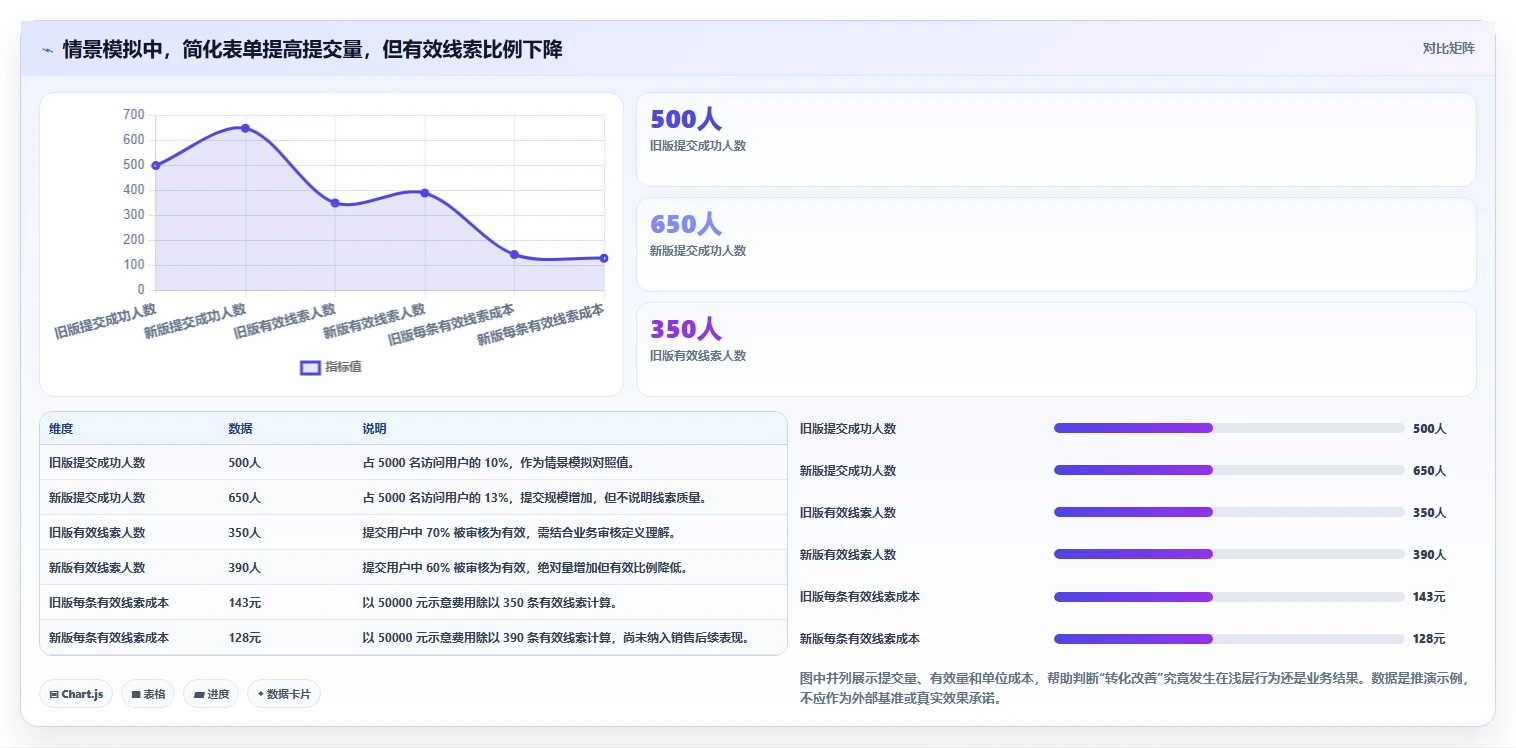Click the 500人 value in the table
1516x748 pixels.
[244, 463]
